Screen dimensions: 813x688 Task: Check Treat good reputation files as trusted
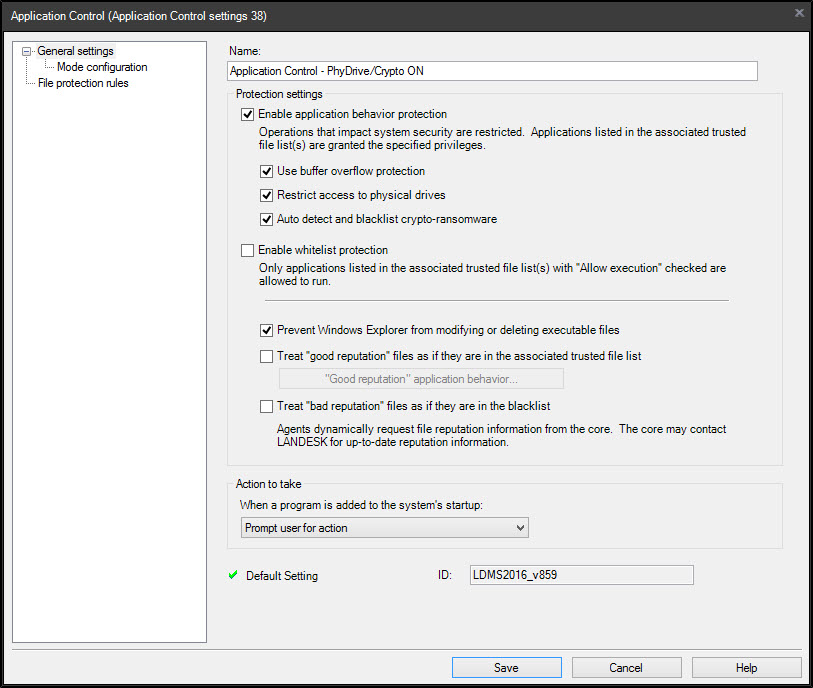tap(267, 356)
